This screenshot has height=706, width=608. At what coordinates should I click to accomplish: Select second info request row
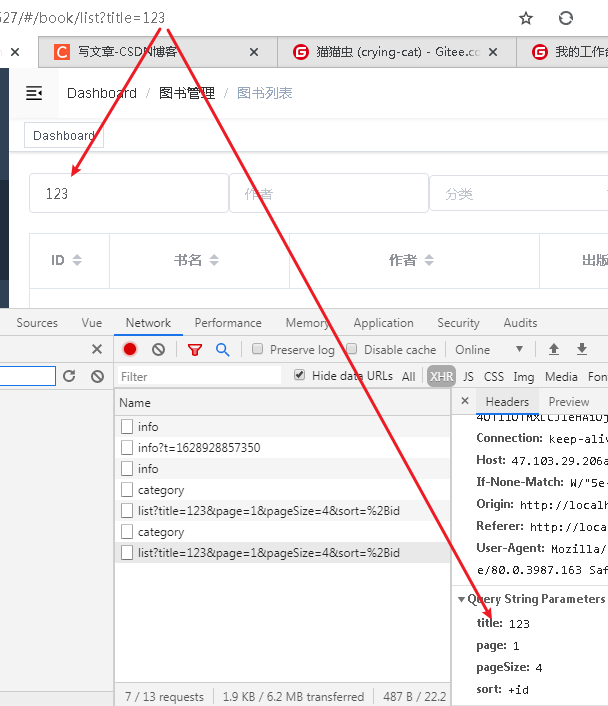(x=282, y=469)
